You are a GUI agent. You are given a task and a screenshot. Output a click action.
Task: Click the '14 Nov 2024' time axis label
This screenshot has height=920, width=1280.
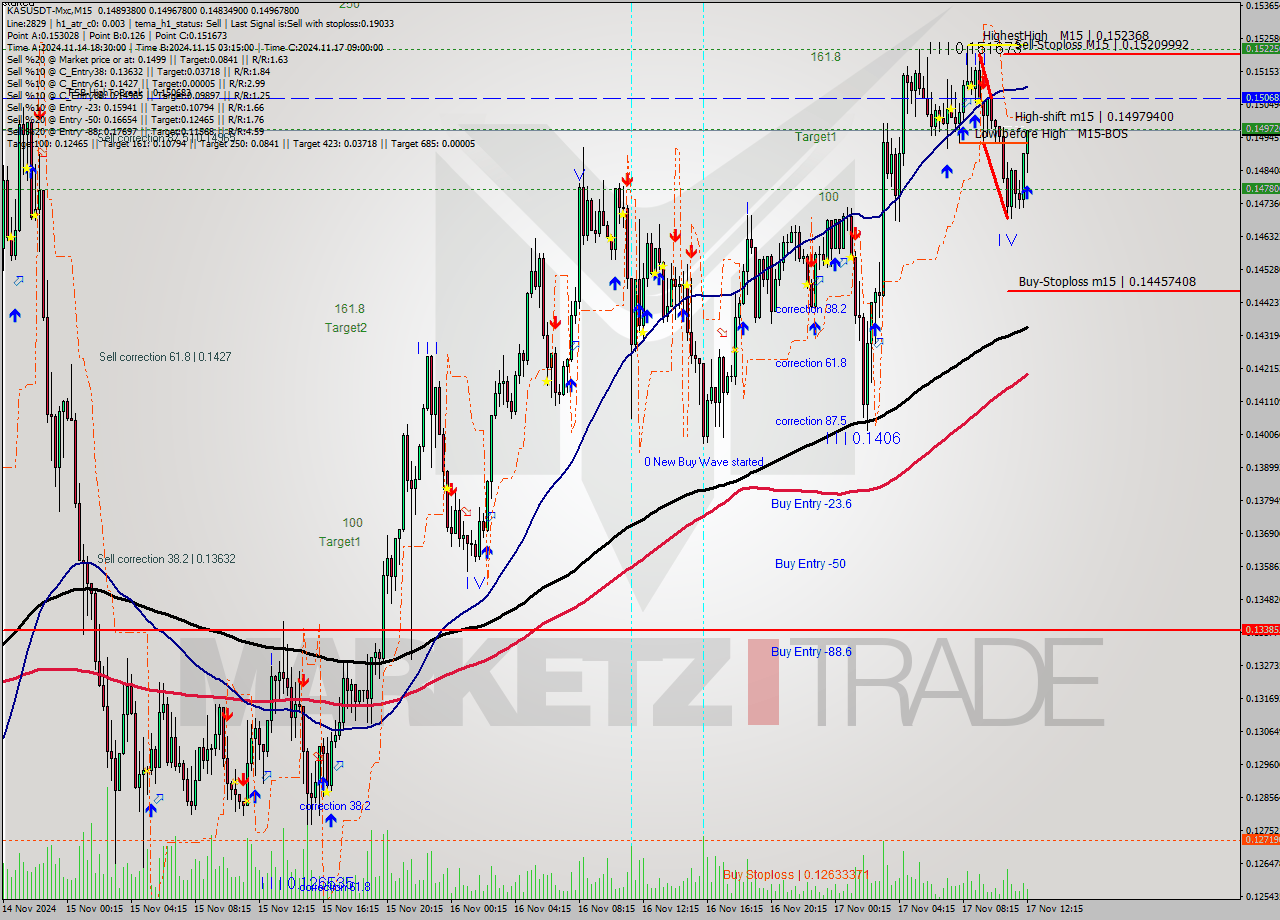[30, 910]
